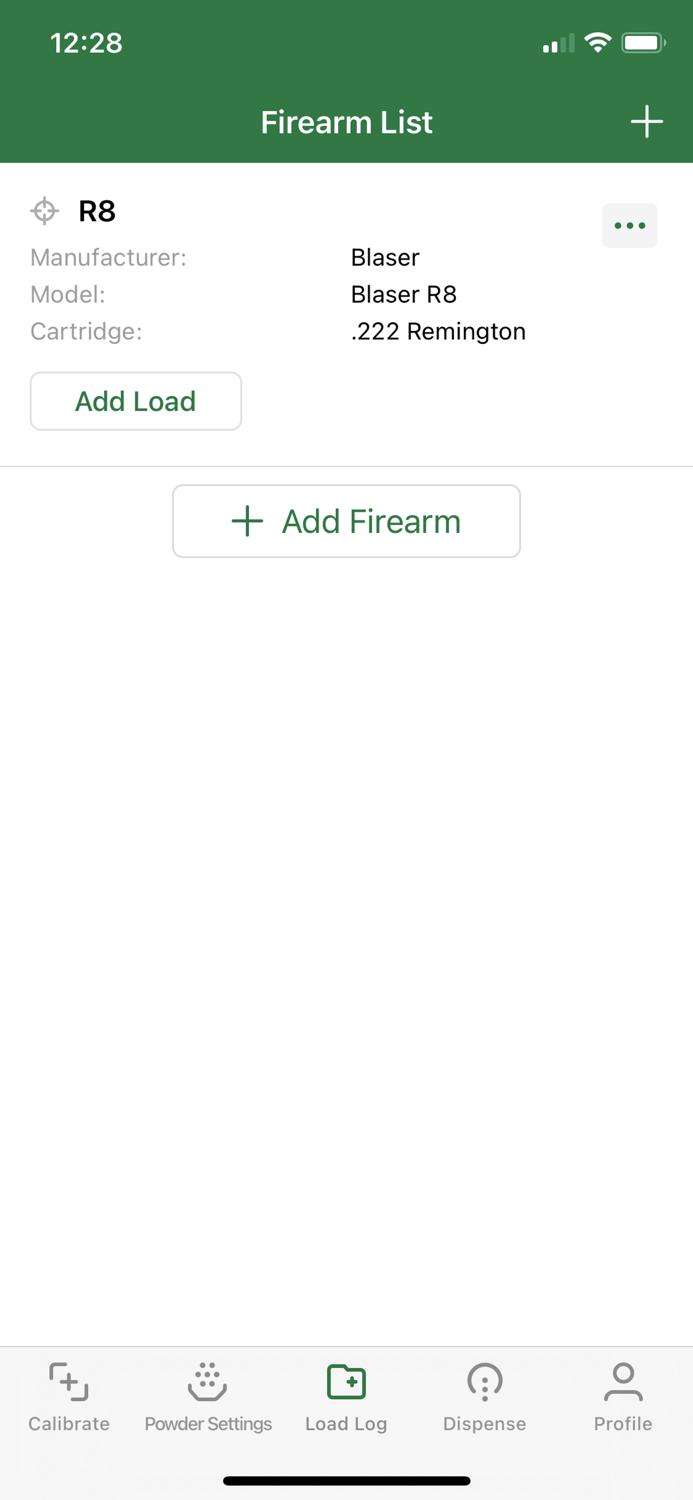Viewport: 693px width, 1500px height.
Task: Select the .222 Remington cartridge text
Action: [x=438, y=331]
